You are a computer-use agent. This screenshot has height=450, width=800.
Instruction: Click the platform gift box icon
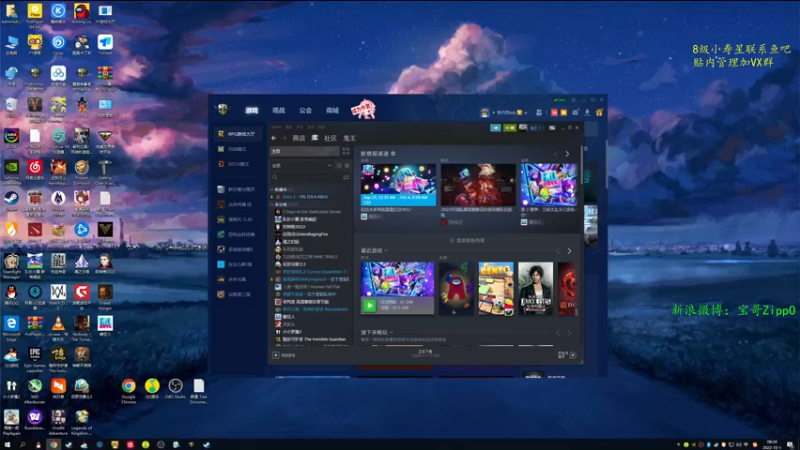[x=599, y=112]
